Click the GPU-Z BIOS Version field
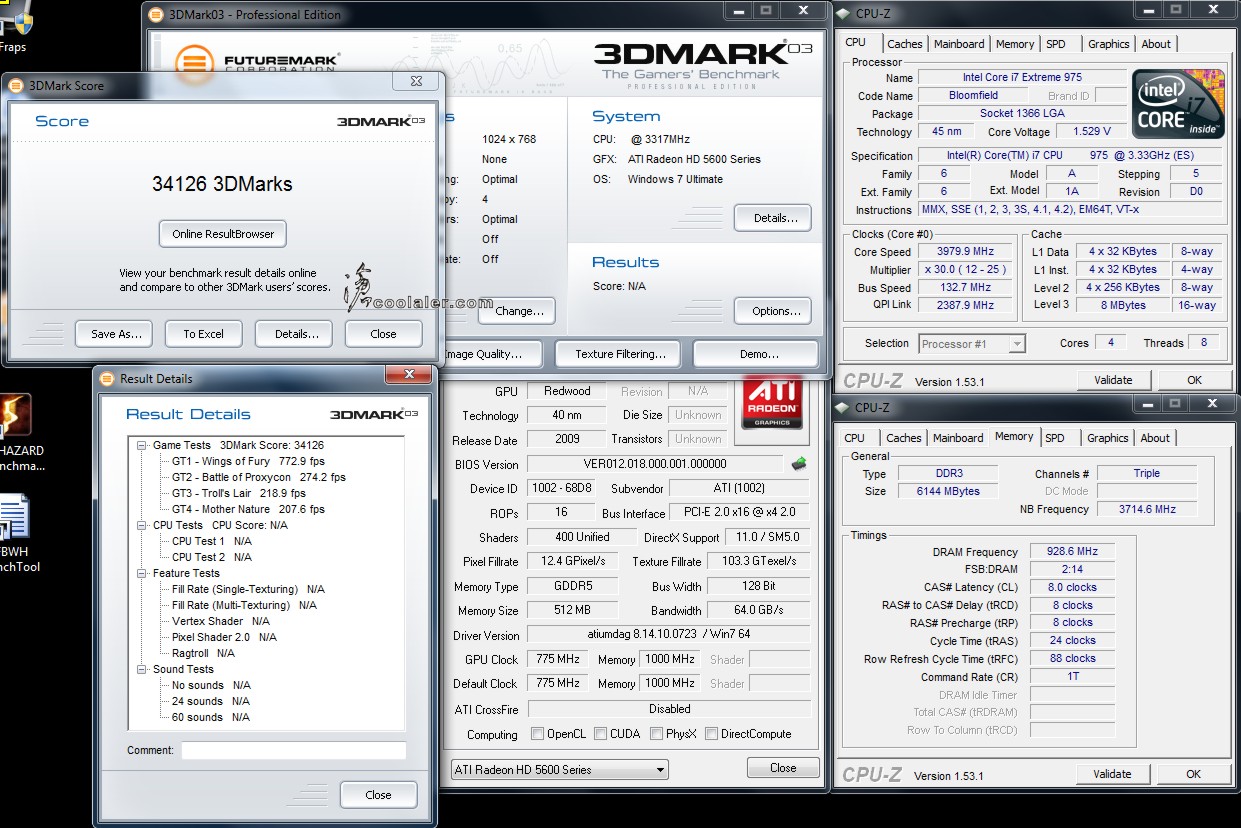This screenshot has height=828, width=1241. tap(654, 464)
